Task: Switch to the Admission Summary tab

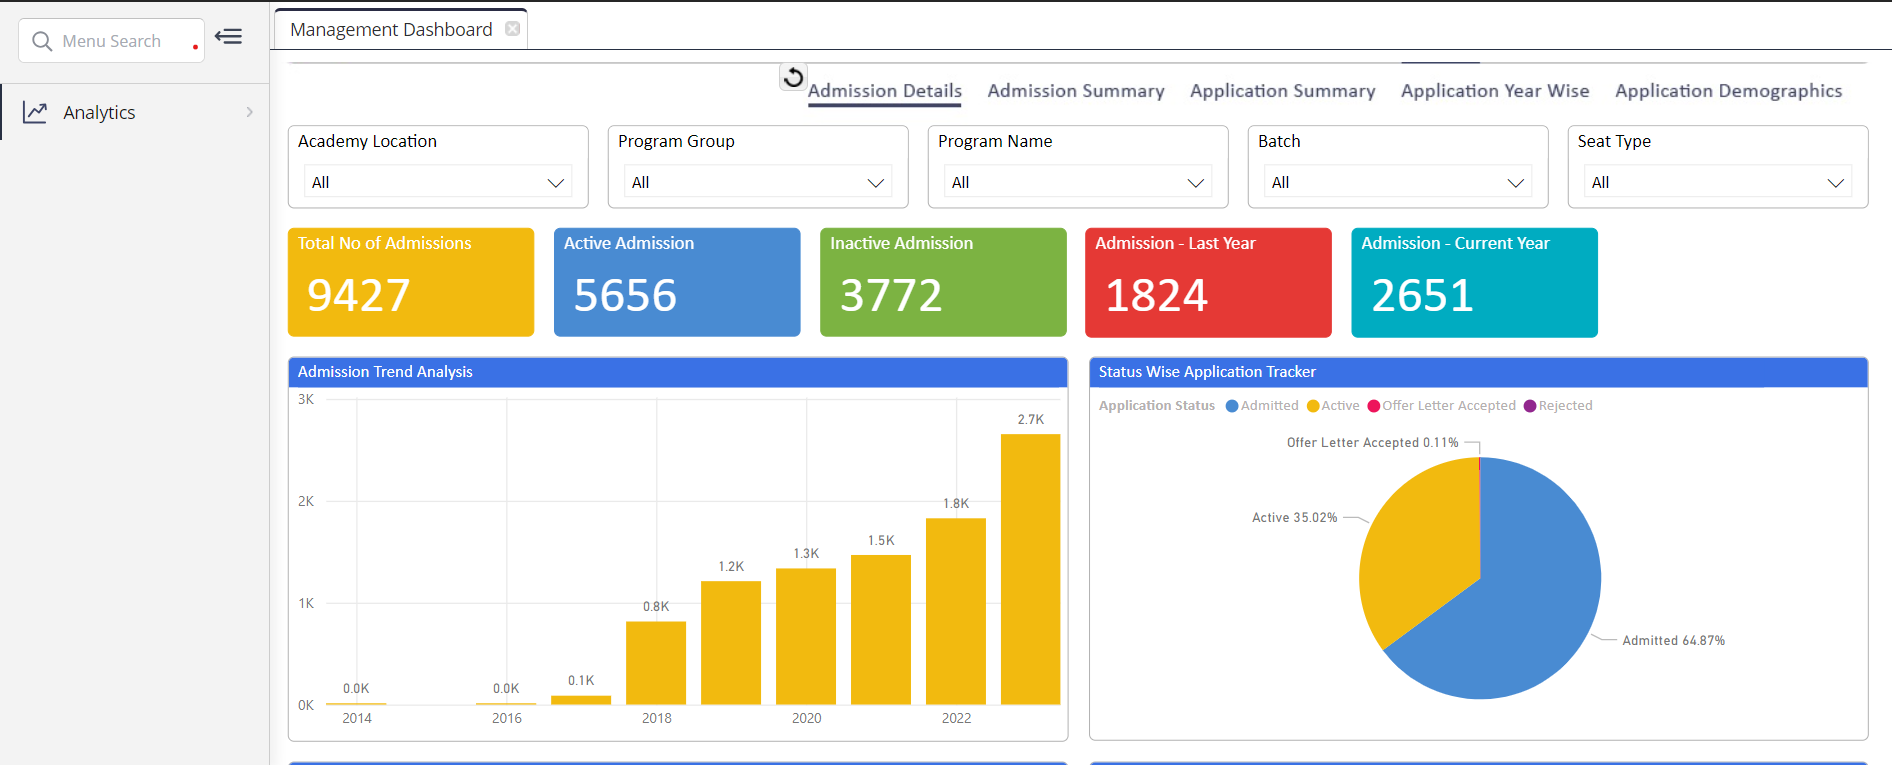Action: tap(1076, 91)
